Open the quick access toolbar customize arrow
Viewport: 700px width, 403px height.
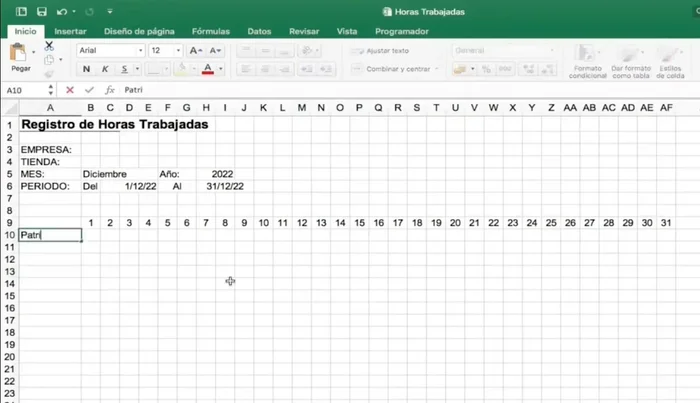coord(110,12)
